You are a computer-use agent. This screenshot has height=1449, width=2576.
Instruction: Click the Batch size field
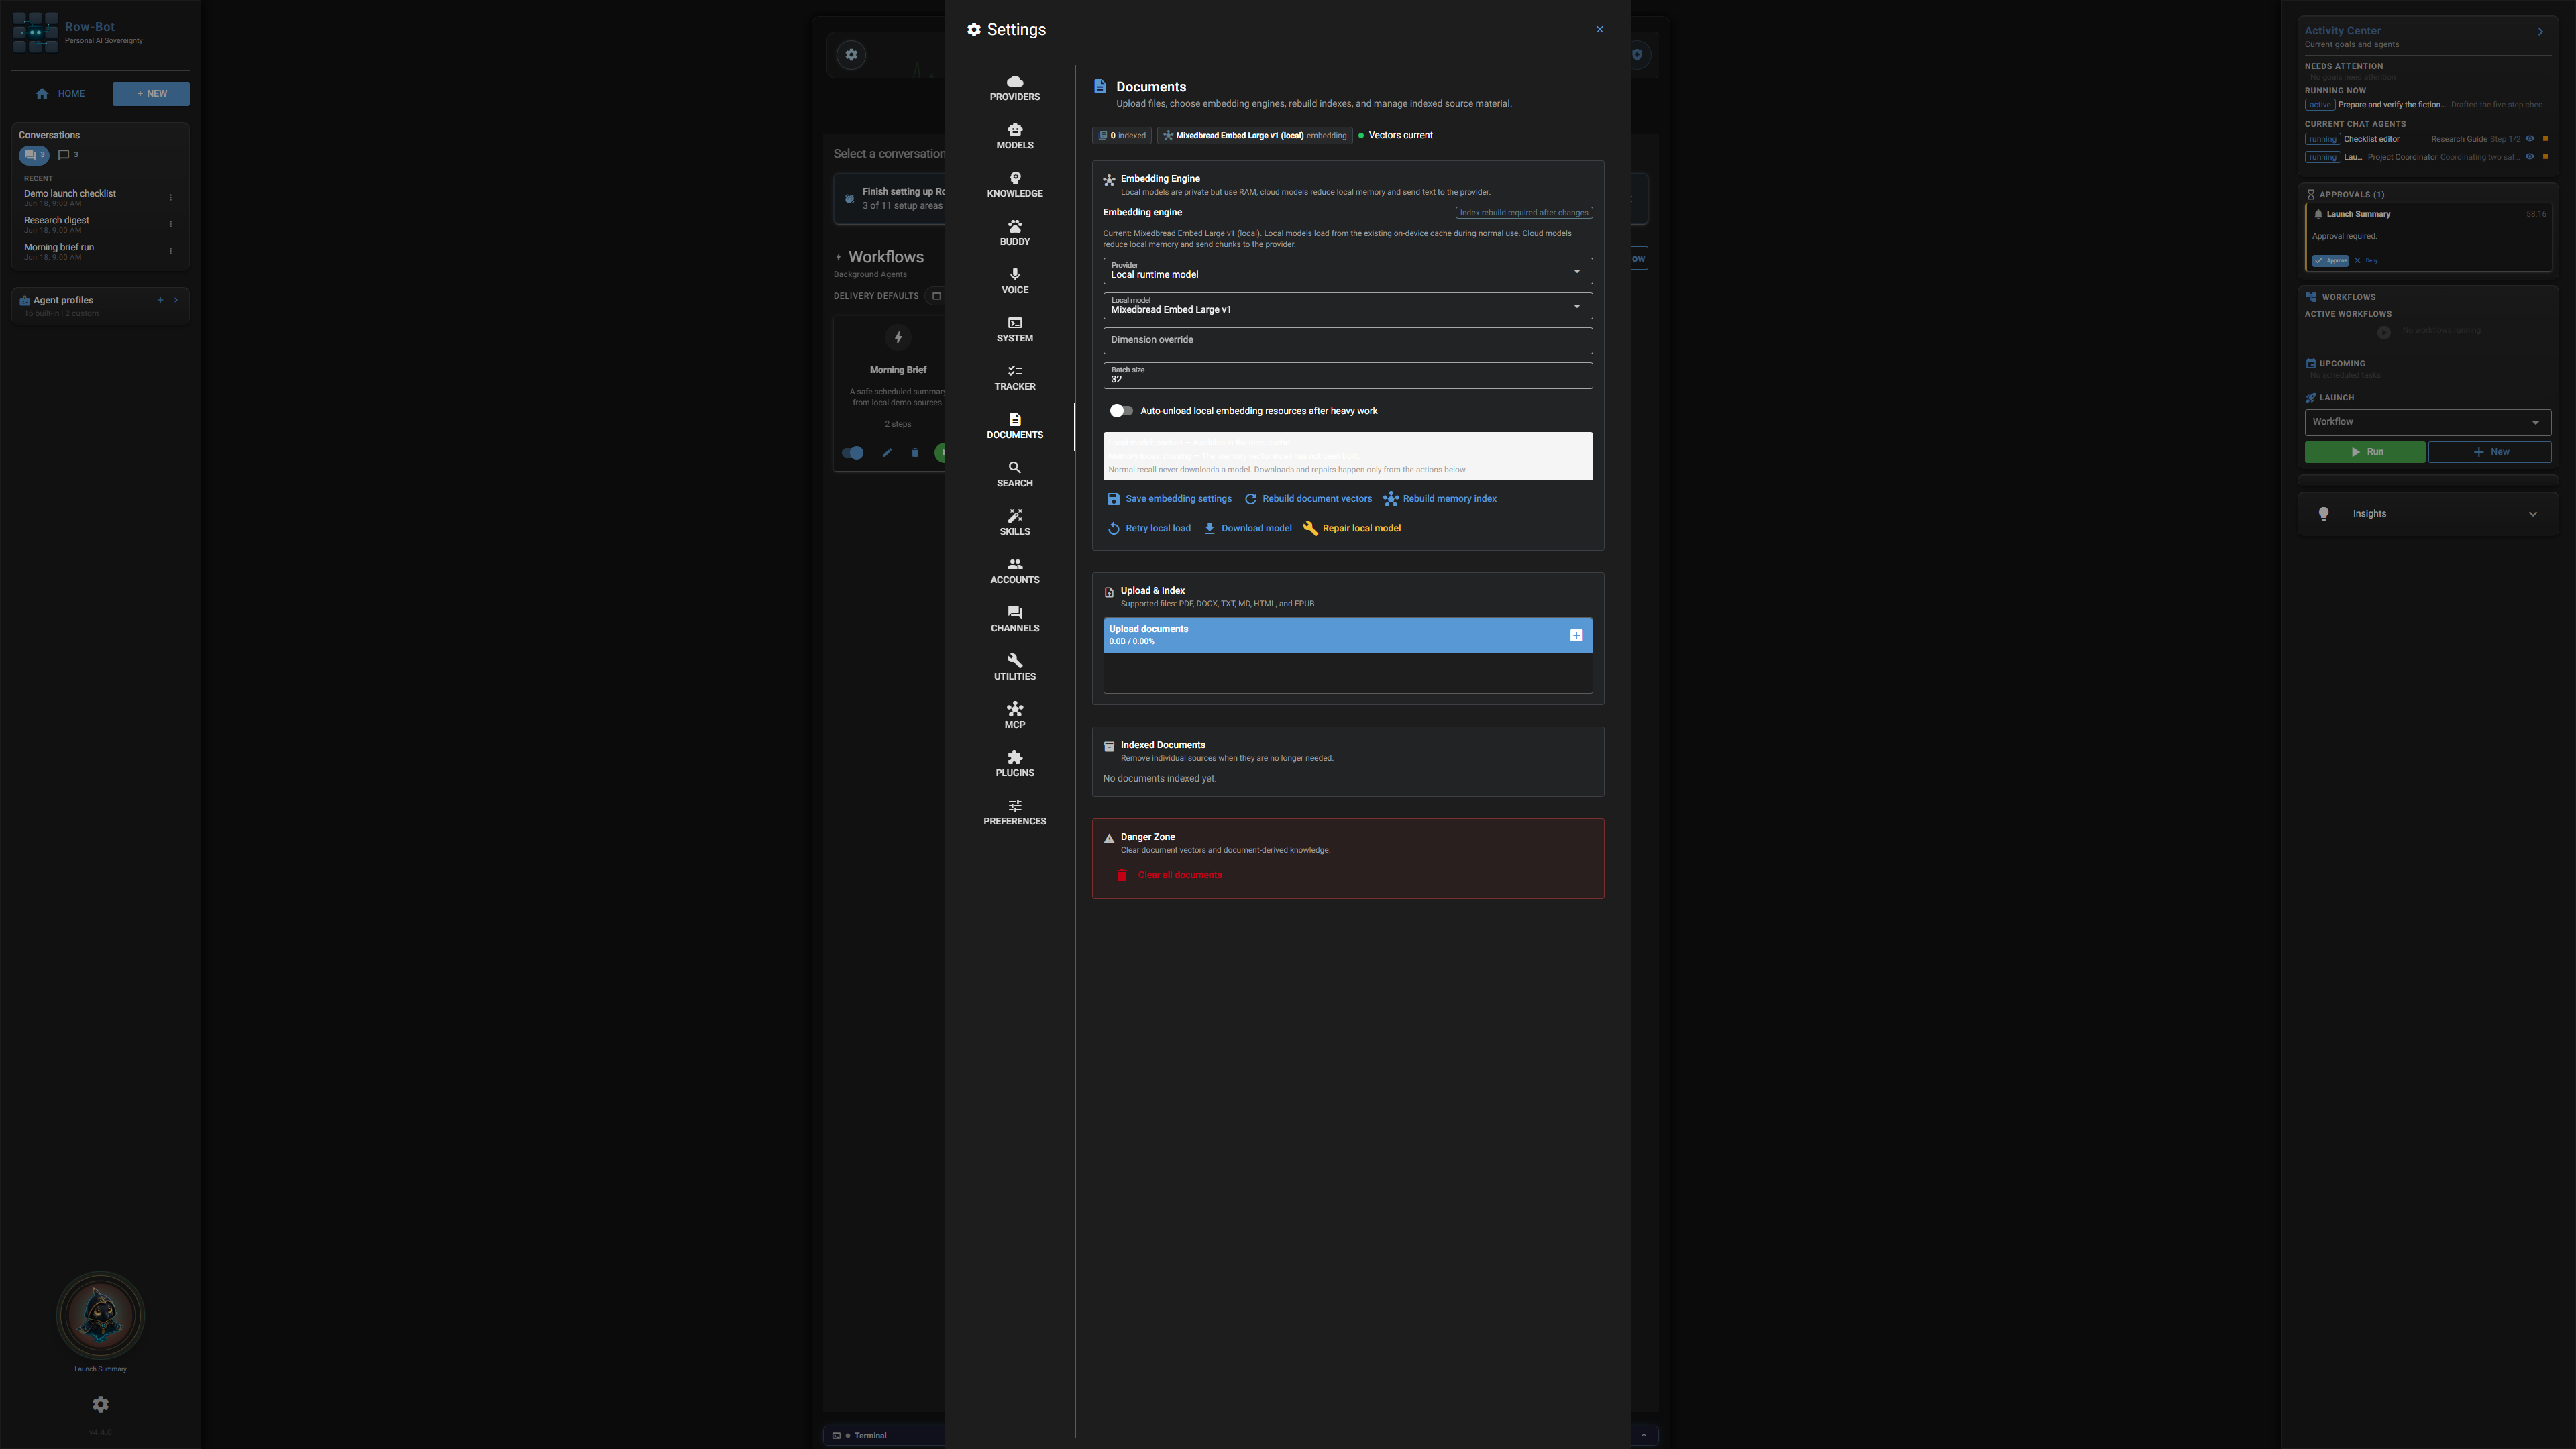1347,375
